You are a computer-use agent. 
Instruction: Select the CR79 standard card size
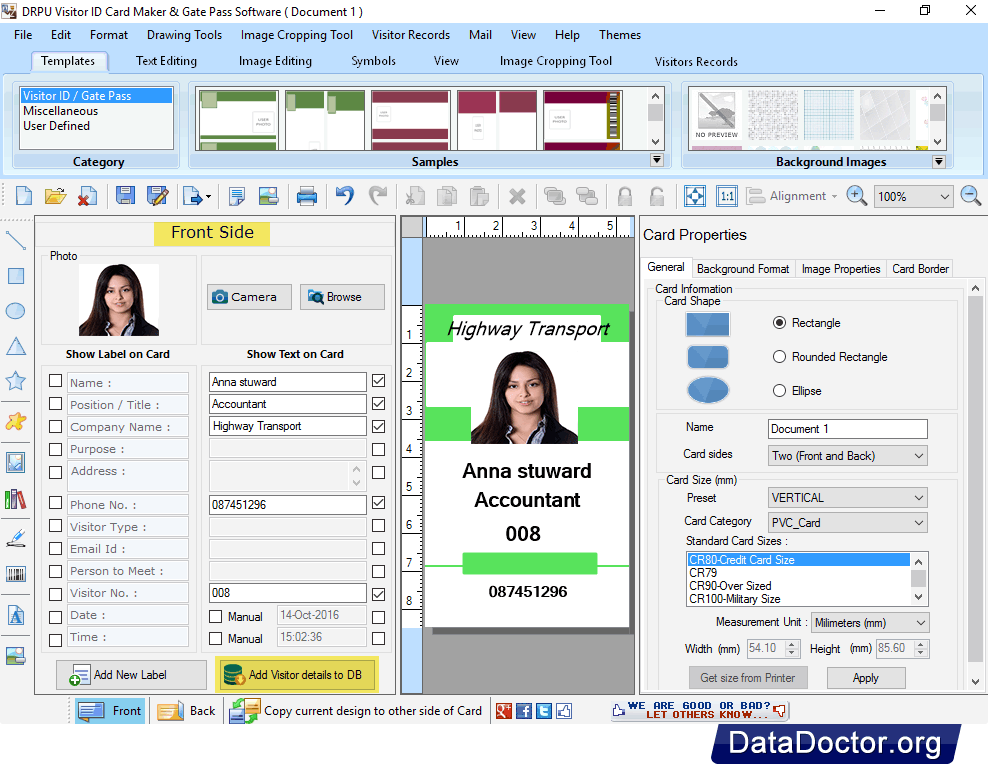pos(703,573)
